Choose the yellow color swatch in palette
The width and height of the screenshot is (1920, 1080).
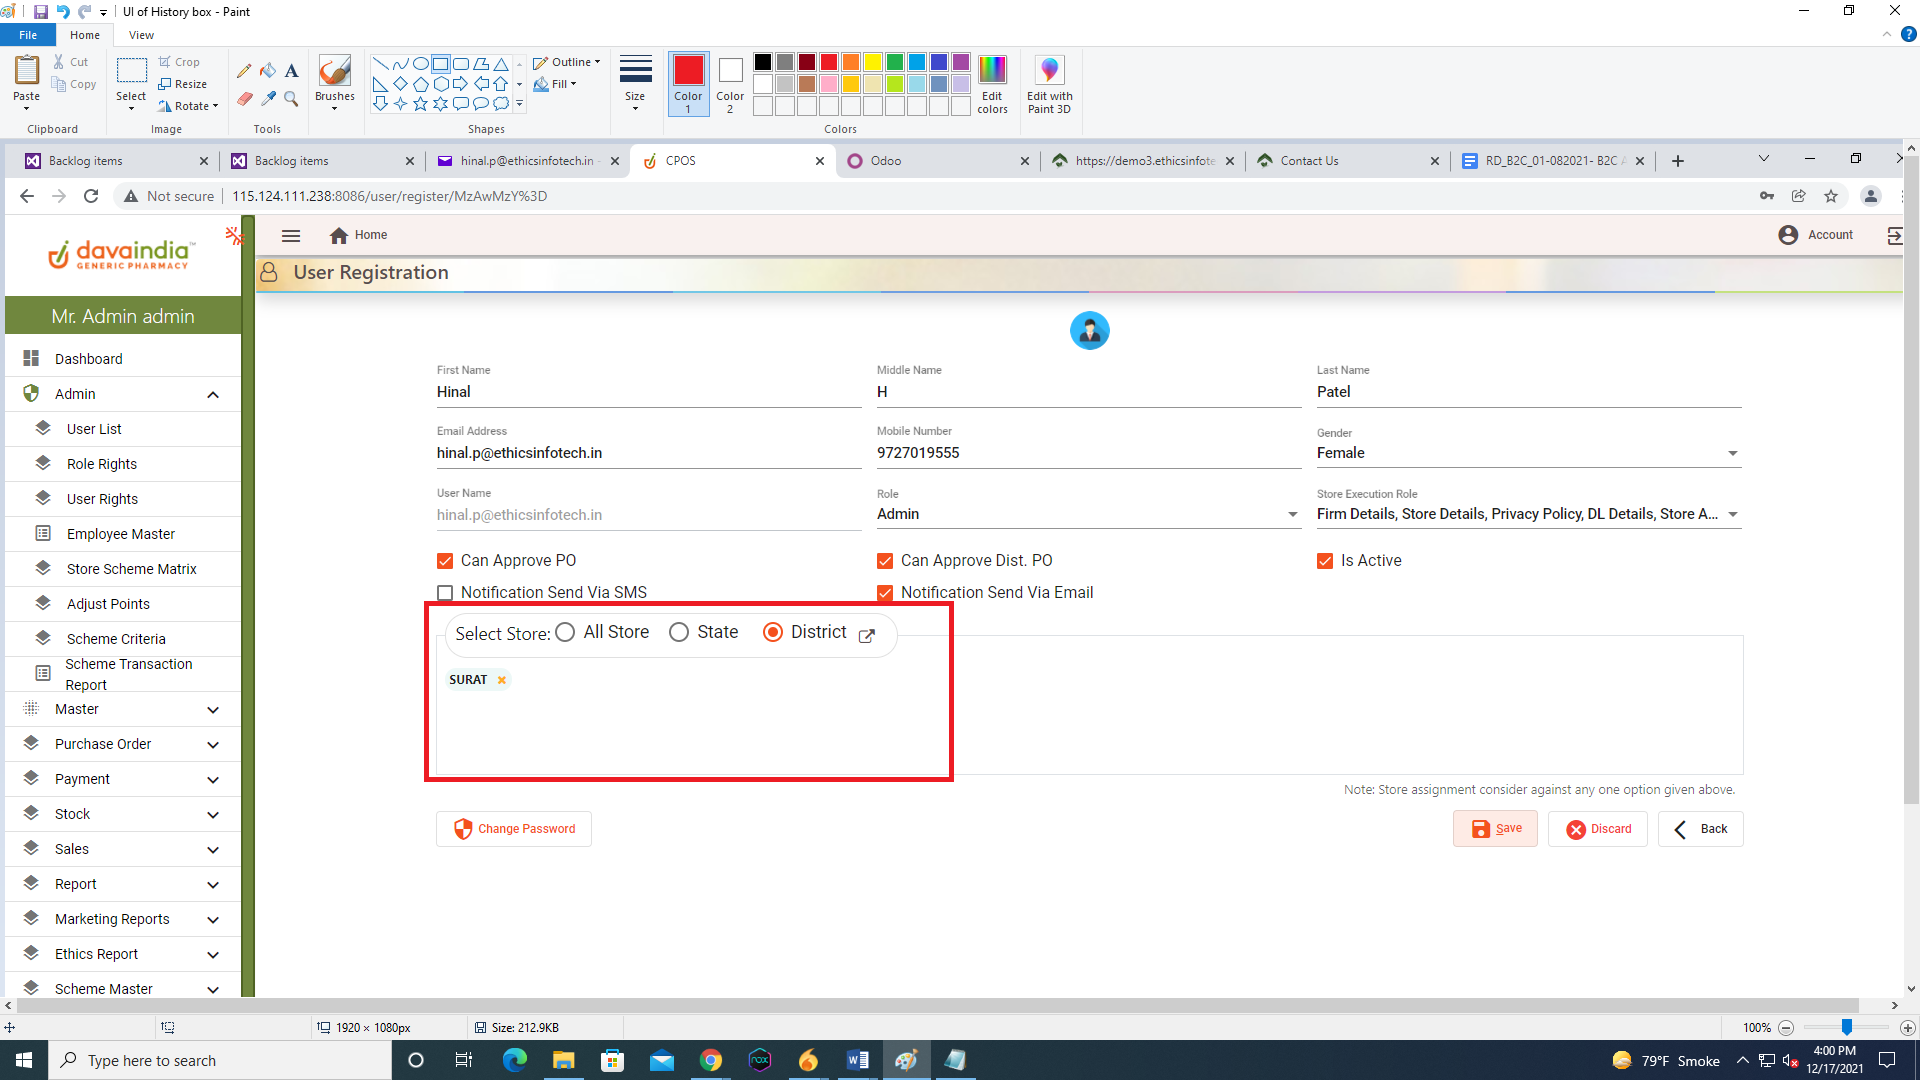click(x=873, y=62)
